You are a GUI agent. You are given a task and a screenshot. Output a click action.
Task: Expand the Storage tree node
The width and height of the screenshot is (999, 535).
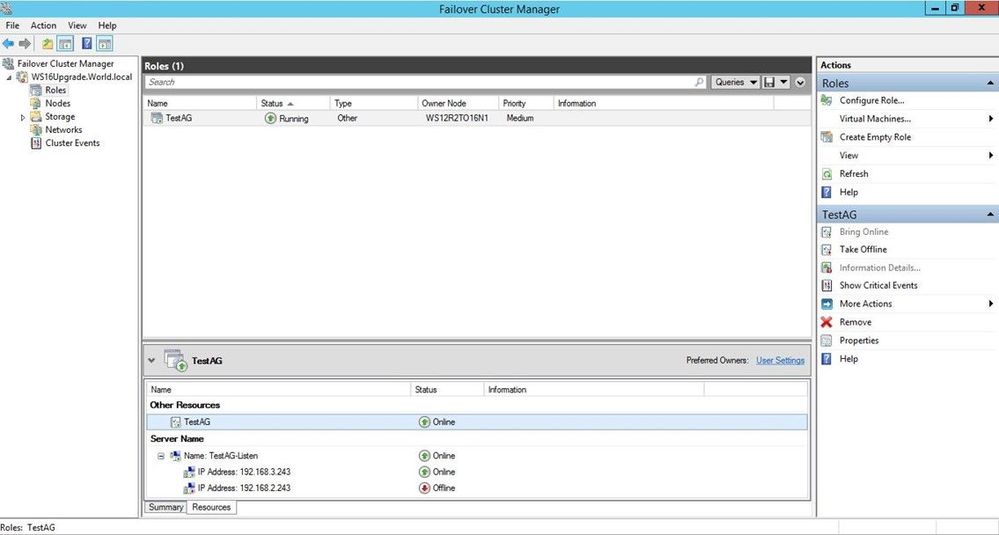click(x=23, y=117)
